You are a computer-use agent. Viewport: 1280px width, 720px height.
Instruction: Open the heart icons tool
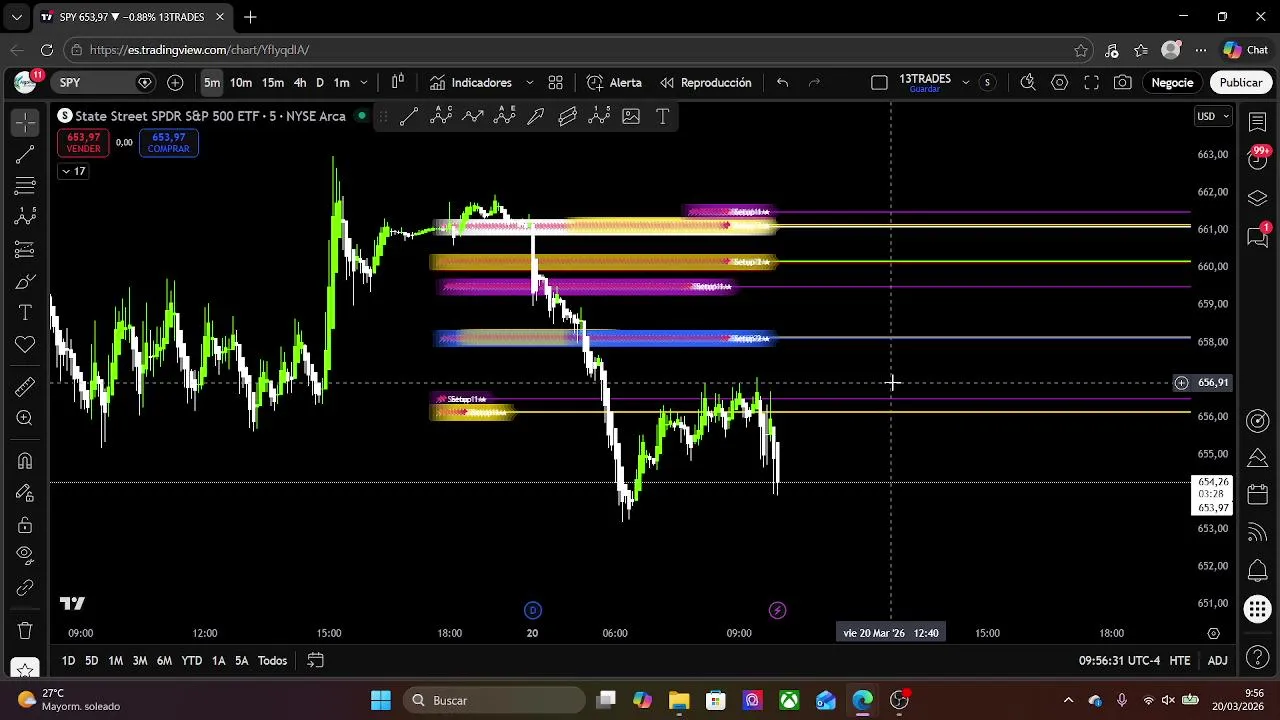(x=25, y=345)
